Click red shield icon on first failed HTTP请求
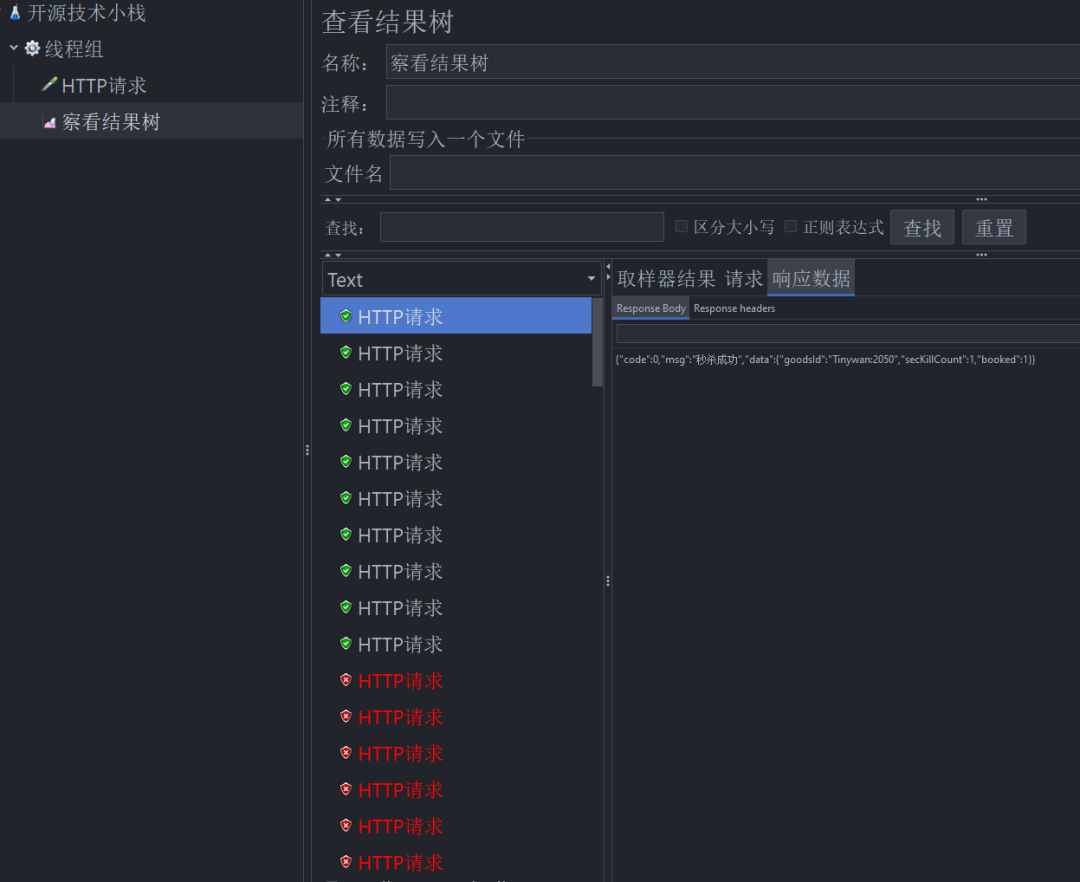 pyautogui.click(x=346, y=680)
